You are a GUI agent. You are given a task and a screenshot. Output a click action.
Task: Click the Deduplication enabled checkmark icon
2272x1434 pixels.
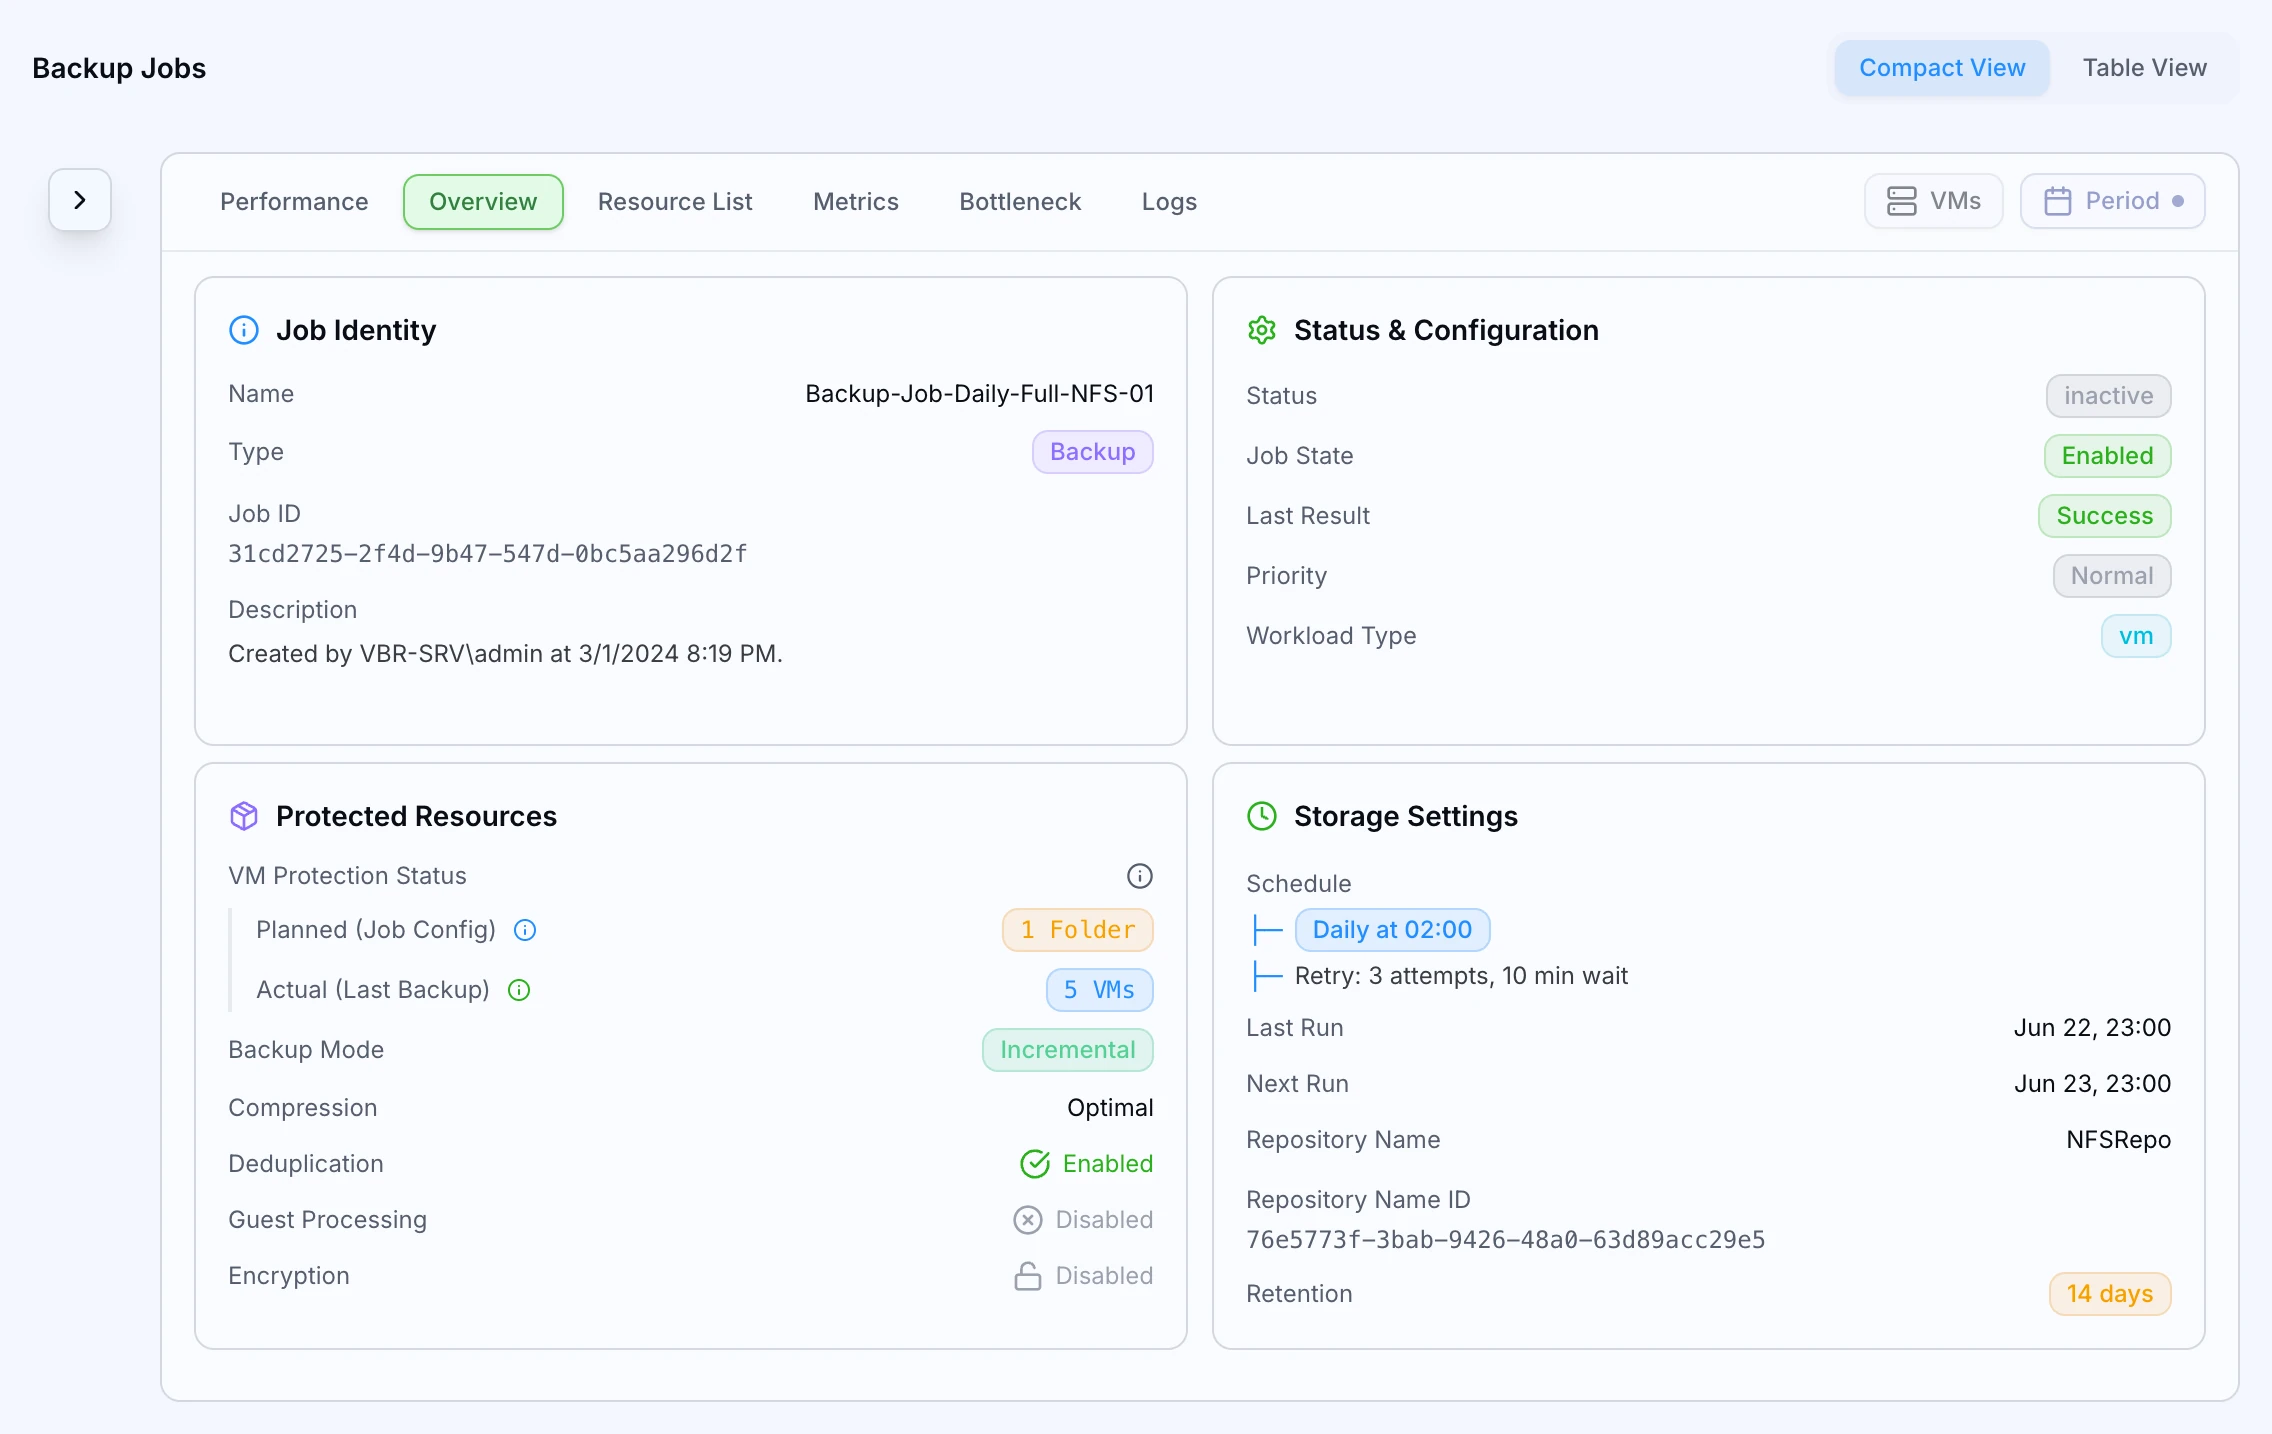(1035, 1164)
